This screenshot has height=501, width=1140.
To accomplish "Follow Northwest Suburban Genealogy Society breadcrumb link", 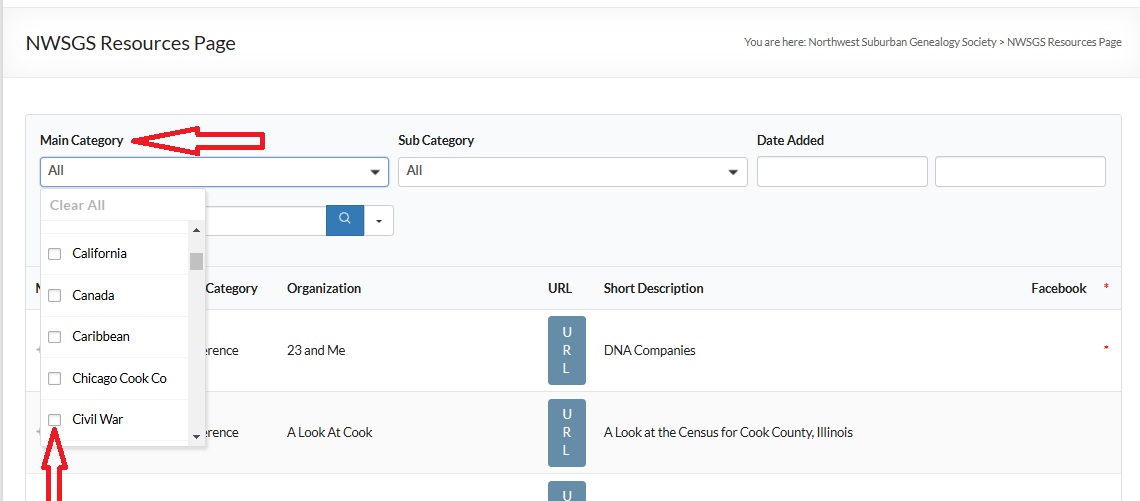I will (902, 43).
